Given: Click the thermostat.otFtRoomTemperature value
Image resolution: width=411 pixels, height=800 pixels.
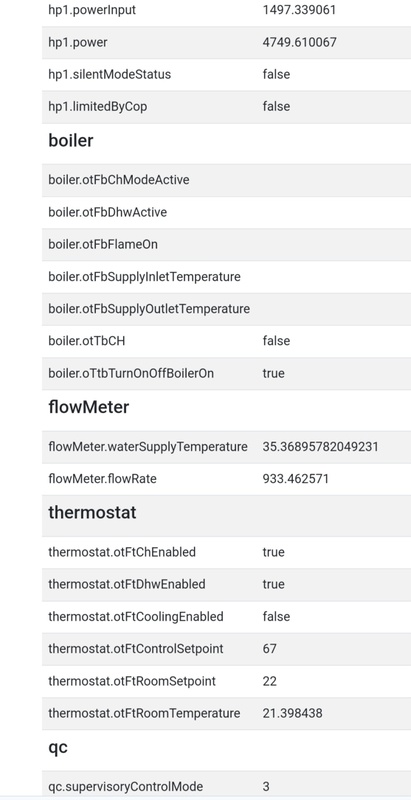Looking at the screenshot, I should pos(292,713).
